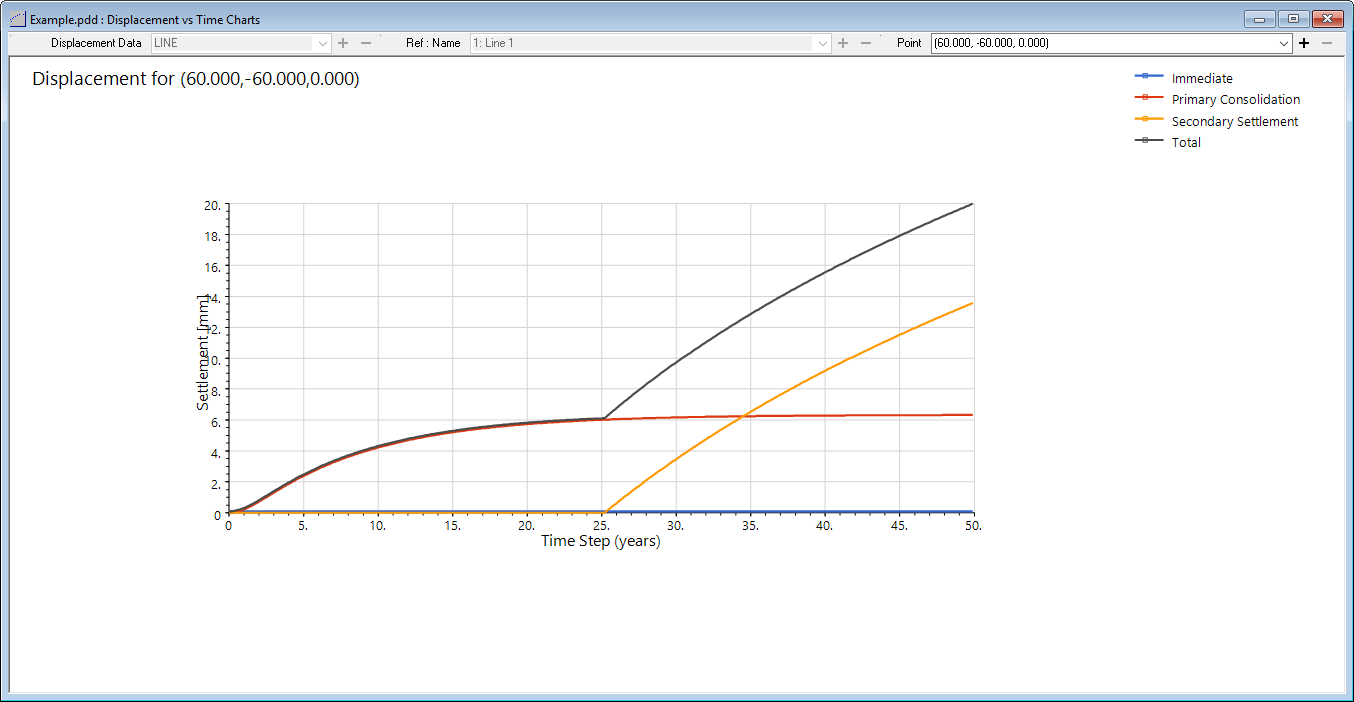Toggle the Secondary Settlement series visibility
Screen dimensions: 1354x702
click(1234, 121)
